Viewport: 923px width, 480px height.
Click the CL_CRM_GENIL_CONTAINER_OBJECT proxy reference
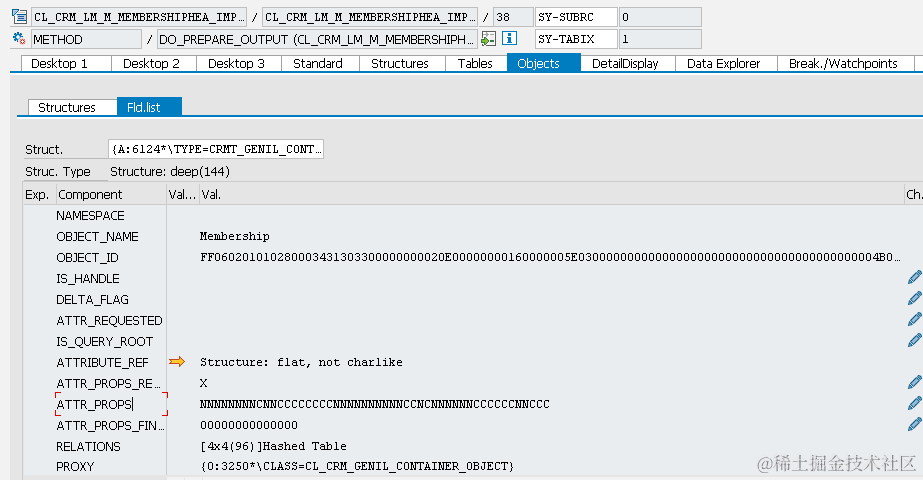coord(357,466)
